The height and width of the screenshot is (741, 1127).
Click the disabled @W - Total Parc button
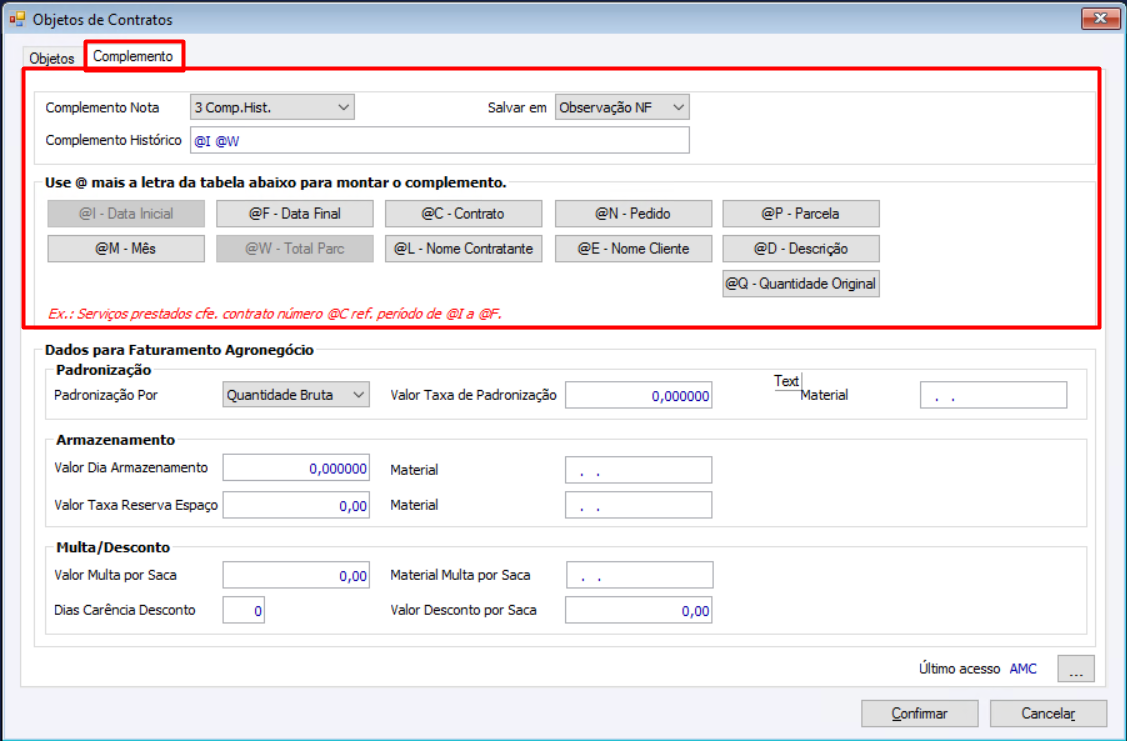[295, 249]
